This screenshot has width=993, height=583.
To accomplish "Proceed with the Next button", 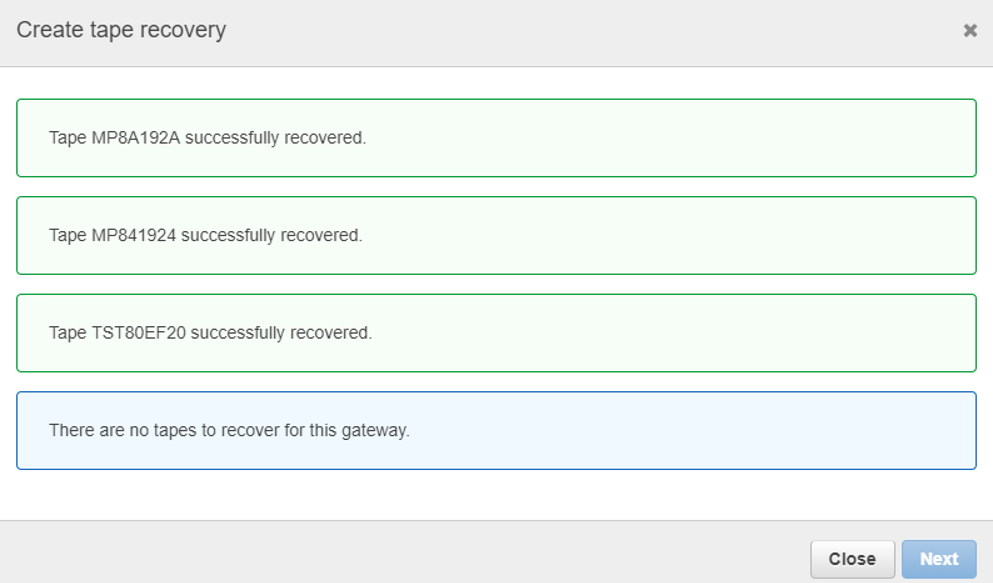I will pyautogui.click(x=939, y=559).
